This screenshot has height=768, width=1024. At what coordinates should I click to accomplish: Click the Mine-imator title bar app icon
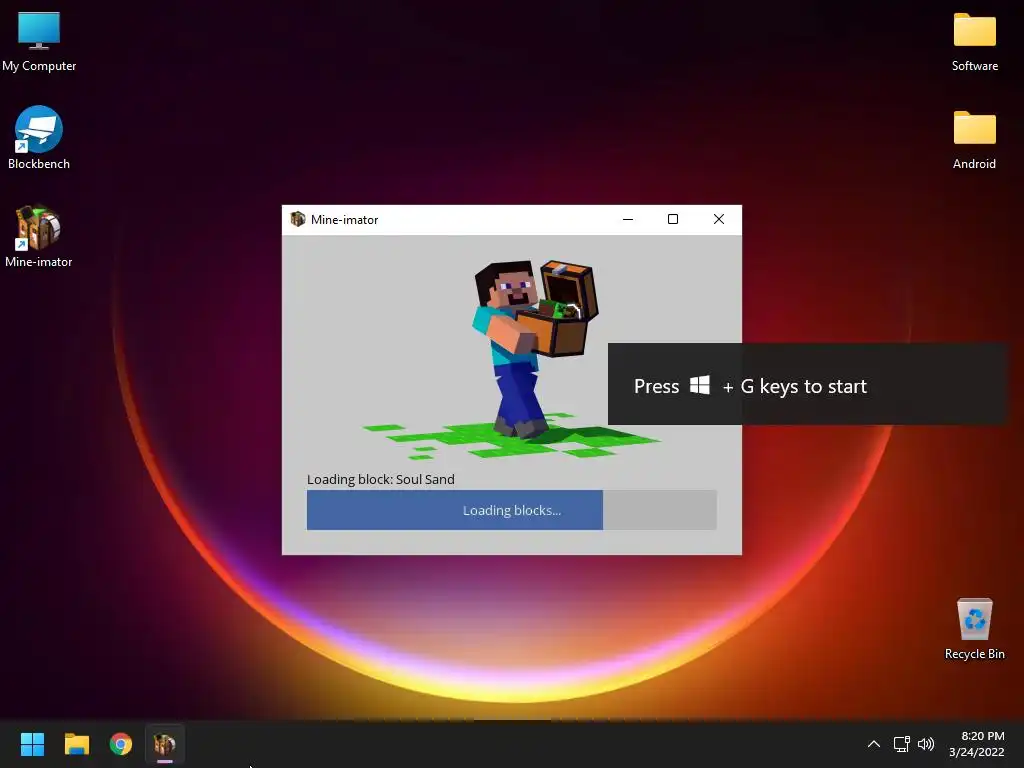coord(298,219)
